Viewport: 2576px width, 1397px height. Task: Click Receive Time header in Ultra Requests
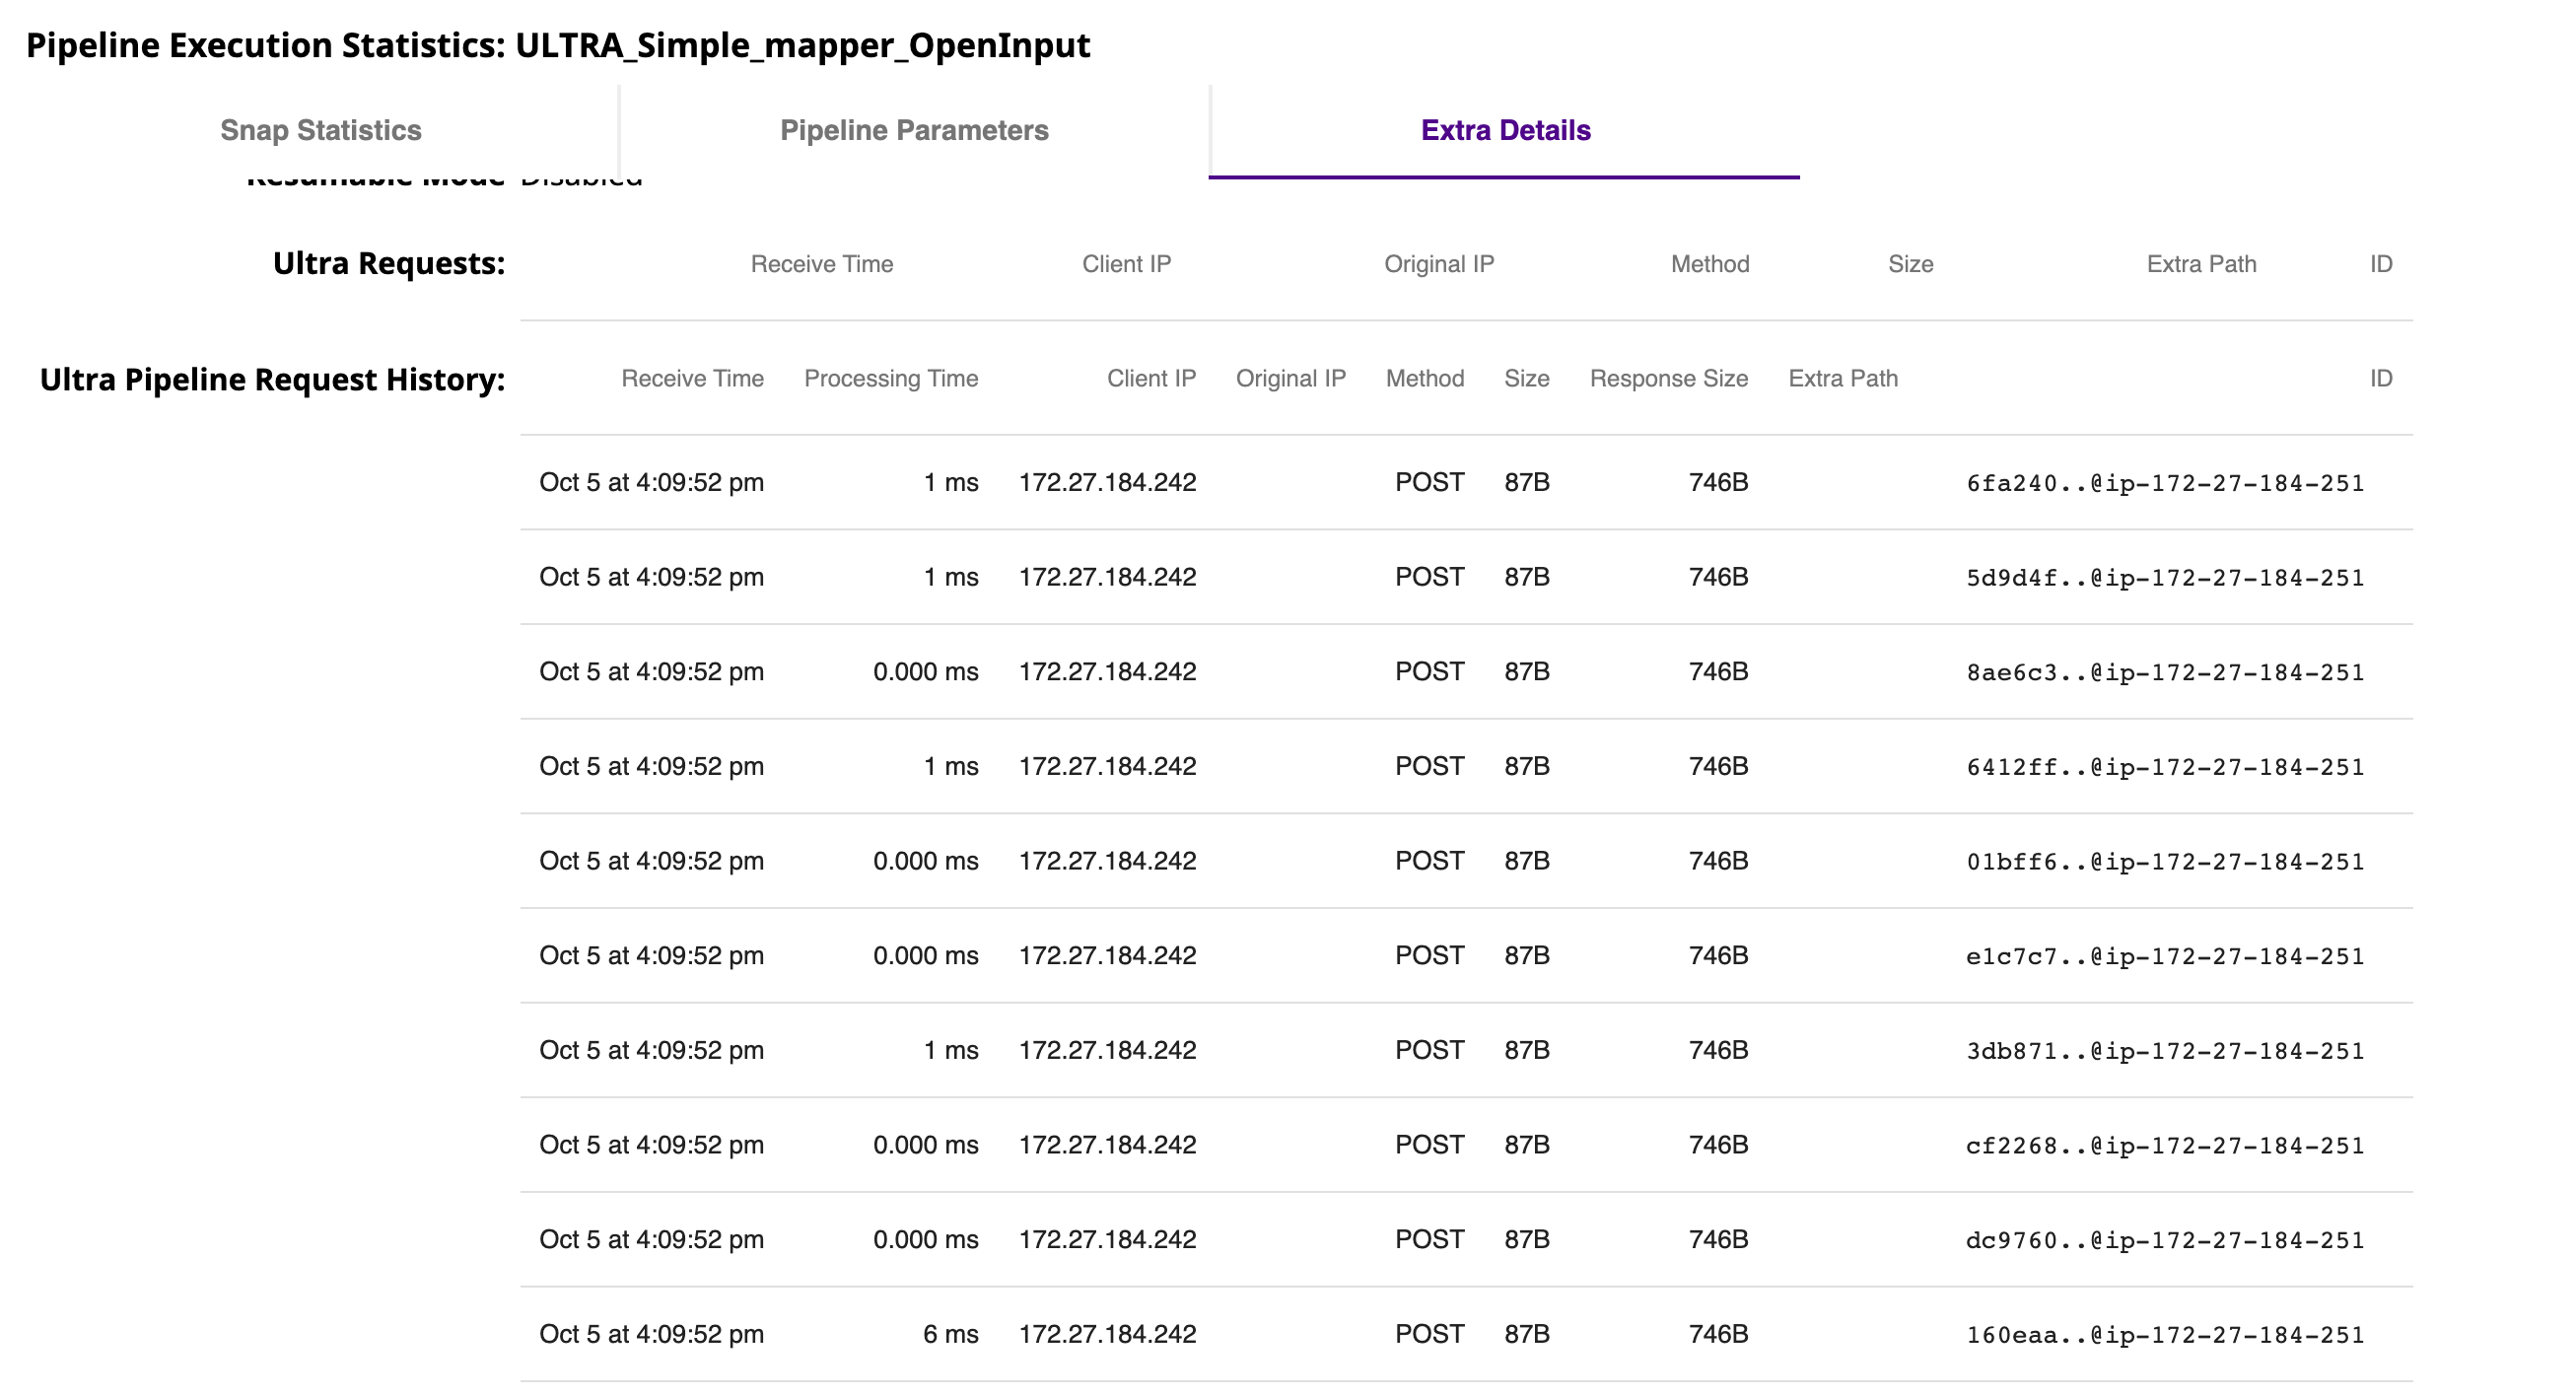pyautogui.click(x=821, y=264)
